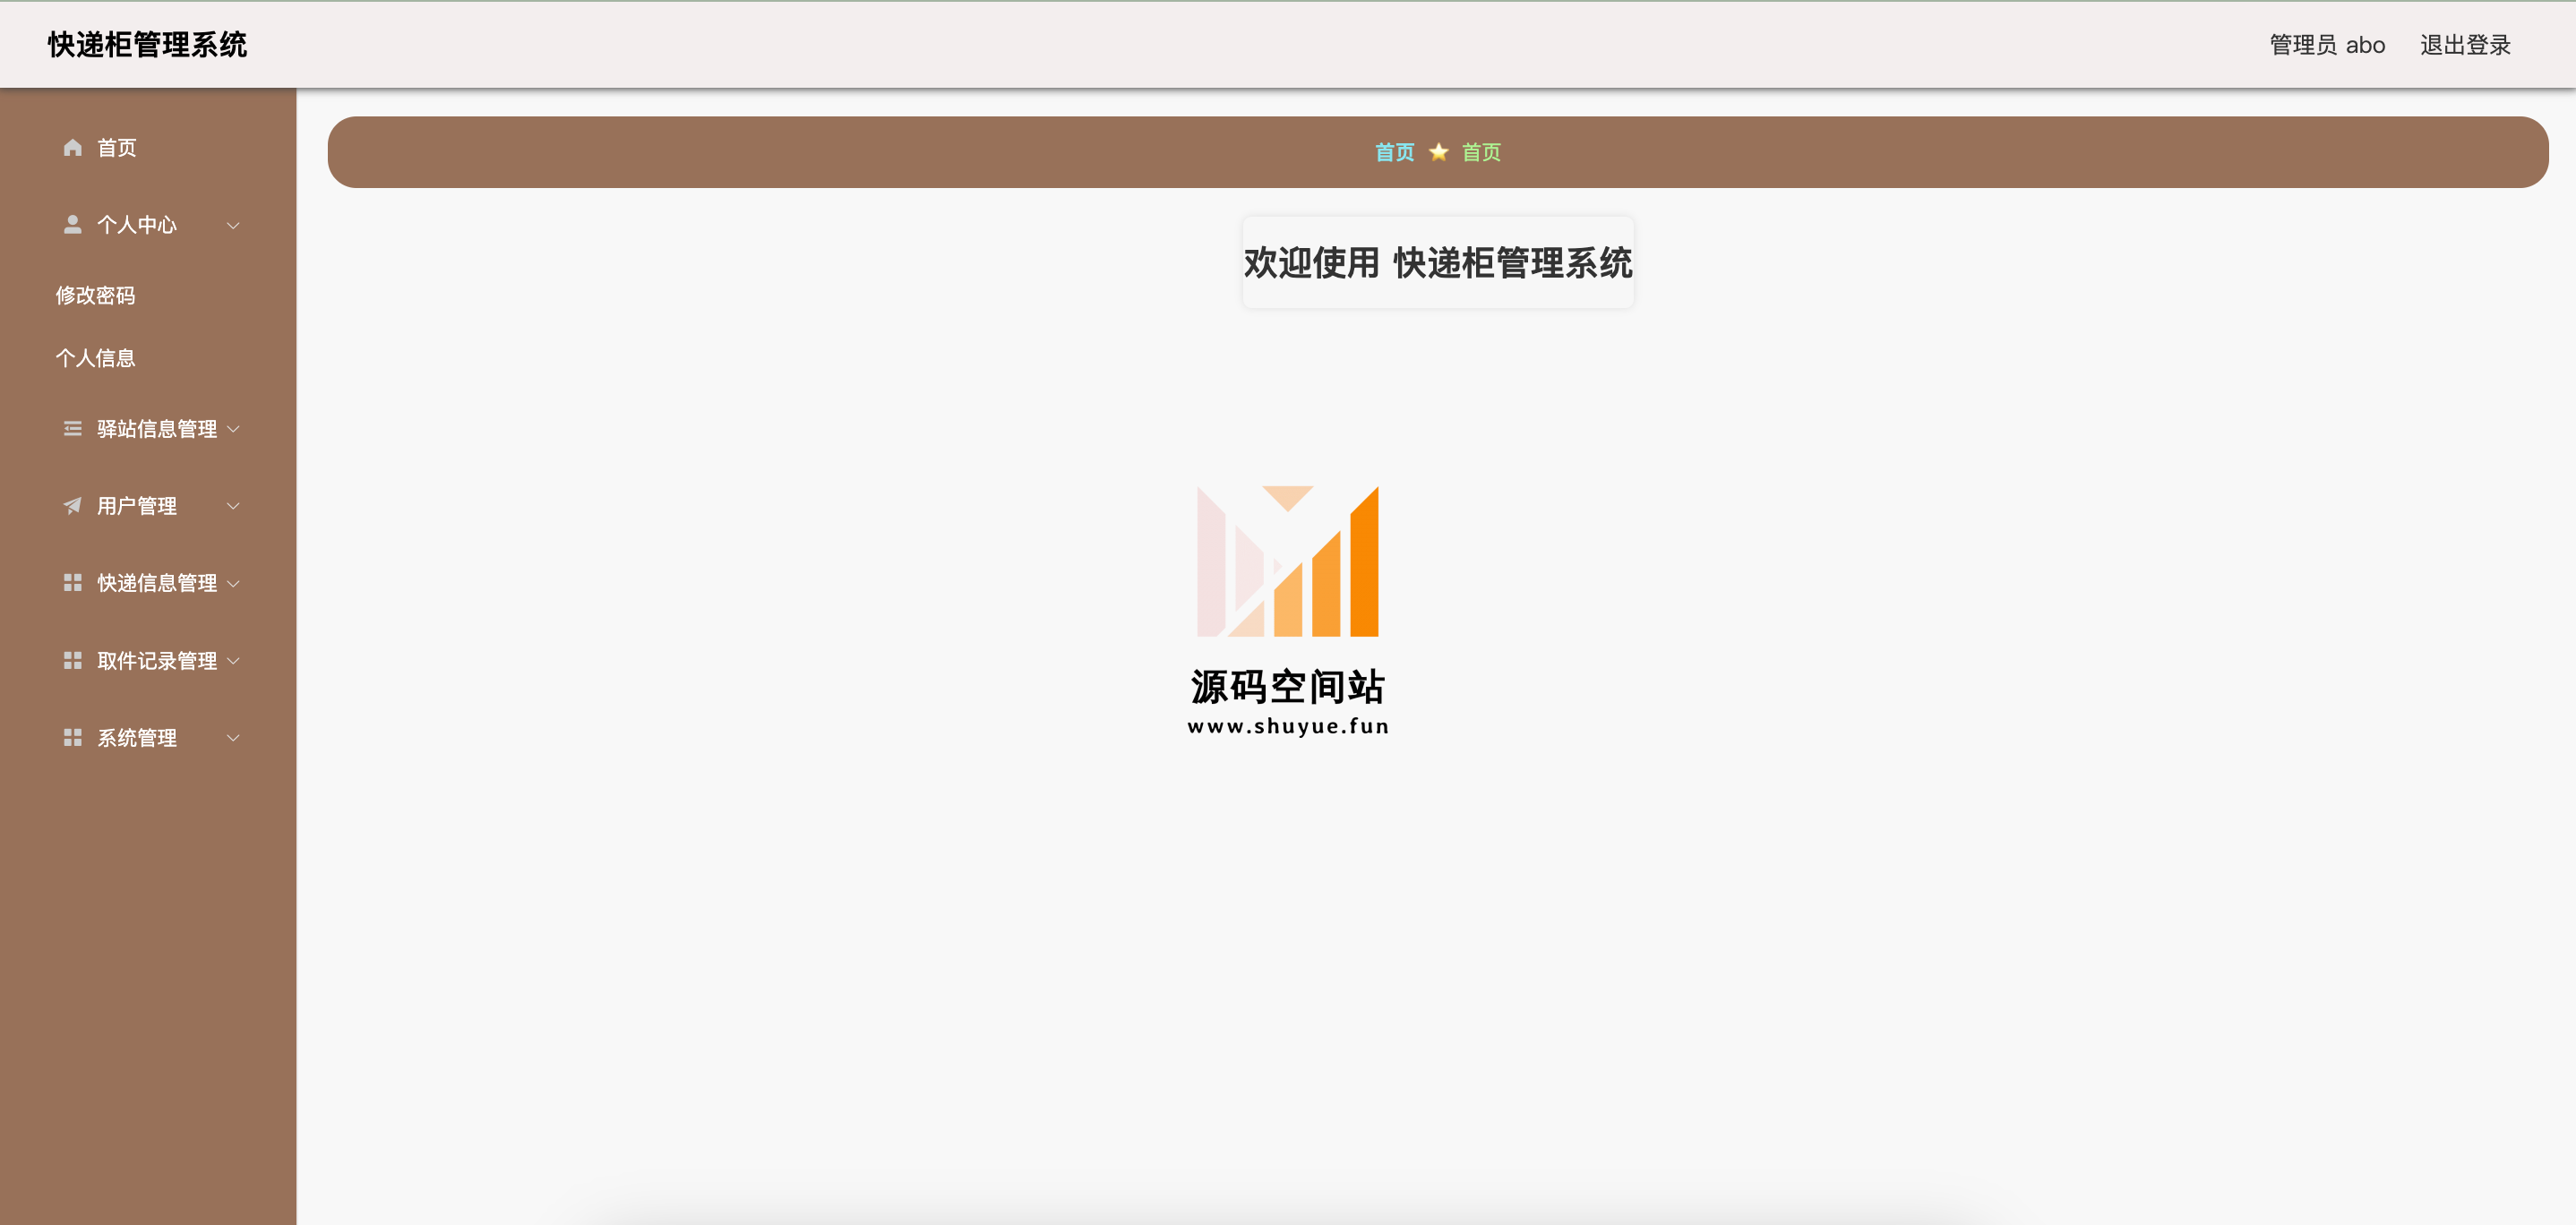Image resolution: width=2576 pixels, height=1225 pixels.
Task: Collapse the 个人中心 chevron
Action: coord(233,226)
